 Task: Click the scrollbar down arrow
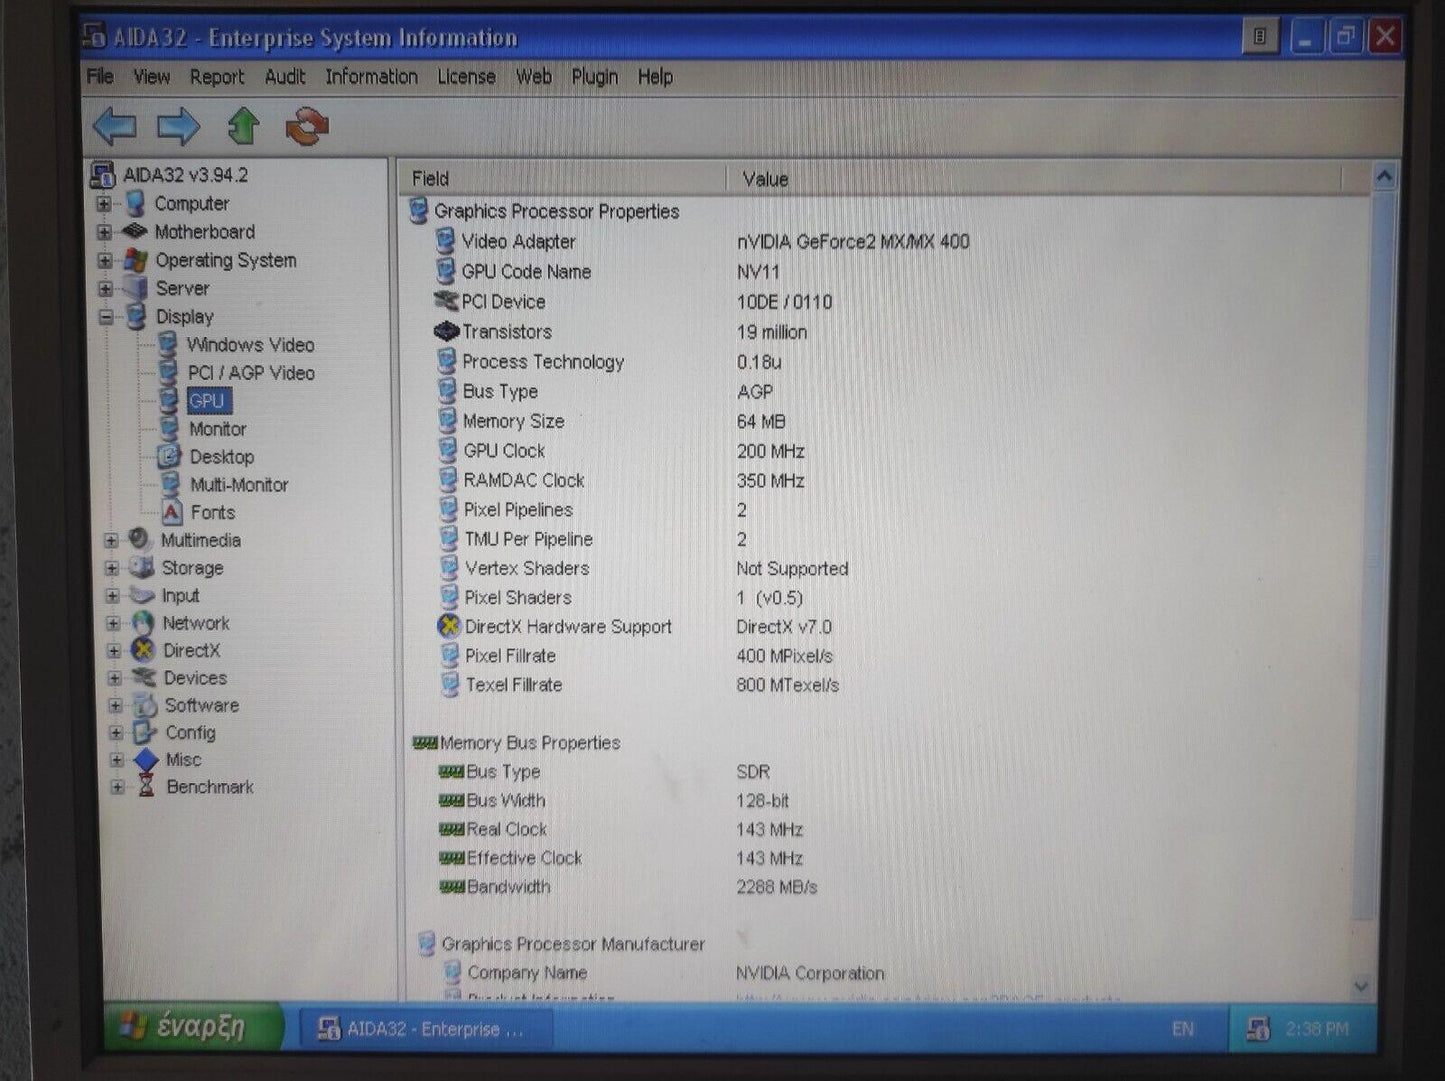[1361, 986]
